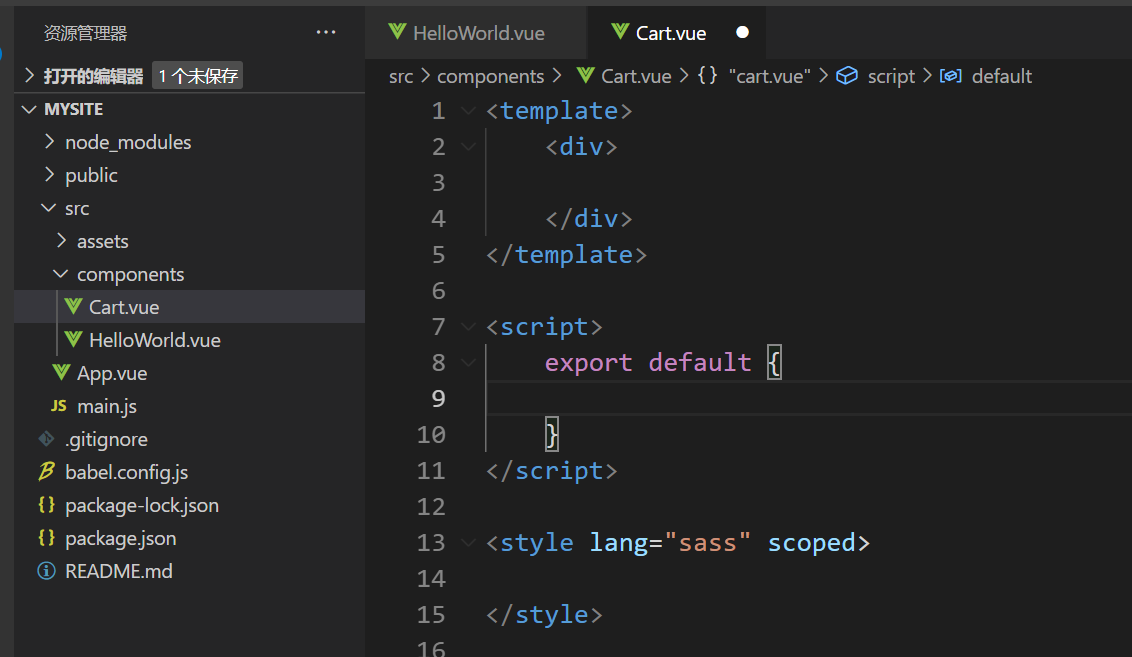The height and width of the screenshot is (657, 1132).
Task: Fold the script block at line 7
Action: (x=468, y=327)
